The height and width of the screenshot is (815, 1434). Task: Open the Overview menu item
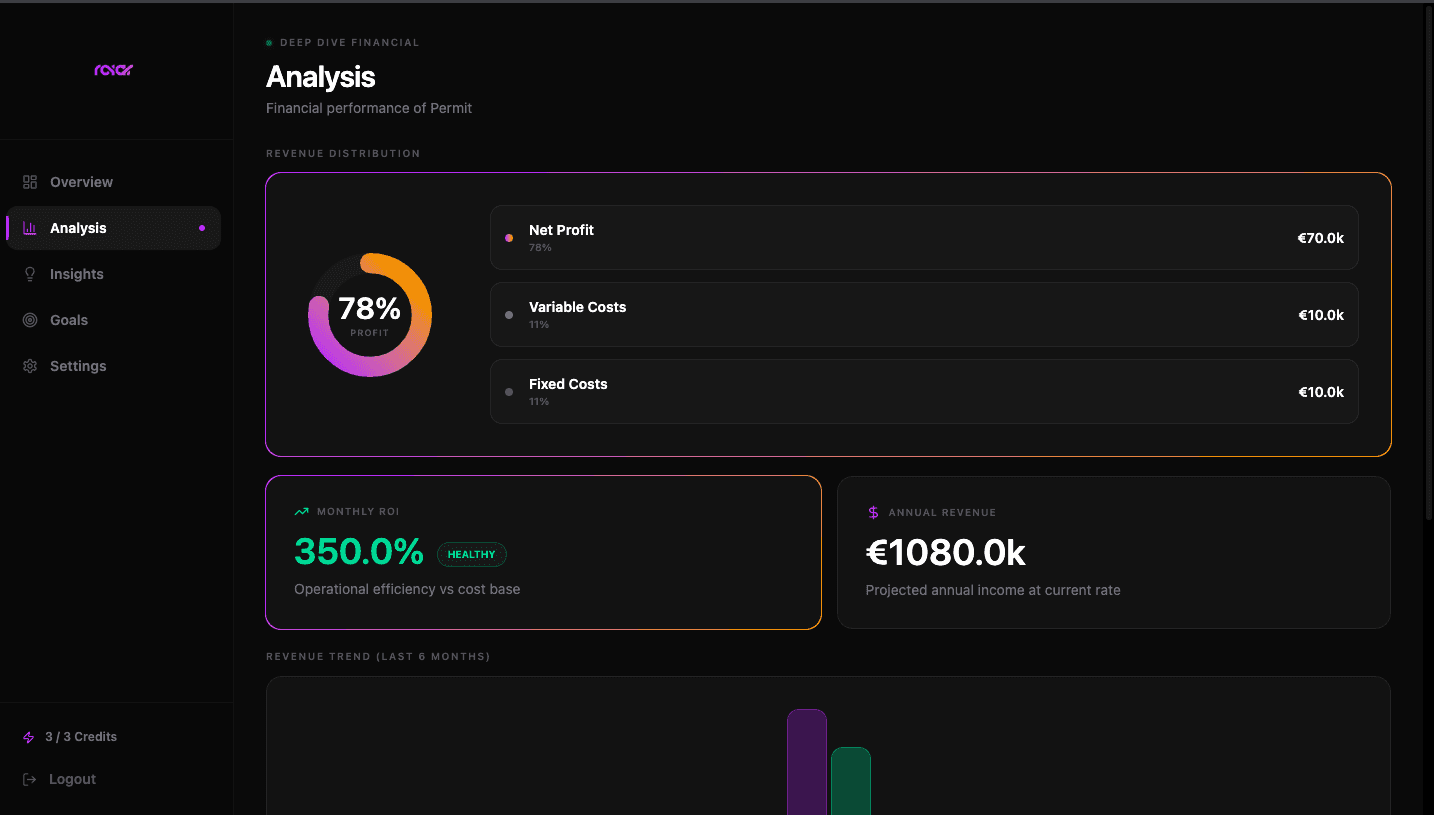pos(113,182)
